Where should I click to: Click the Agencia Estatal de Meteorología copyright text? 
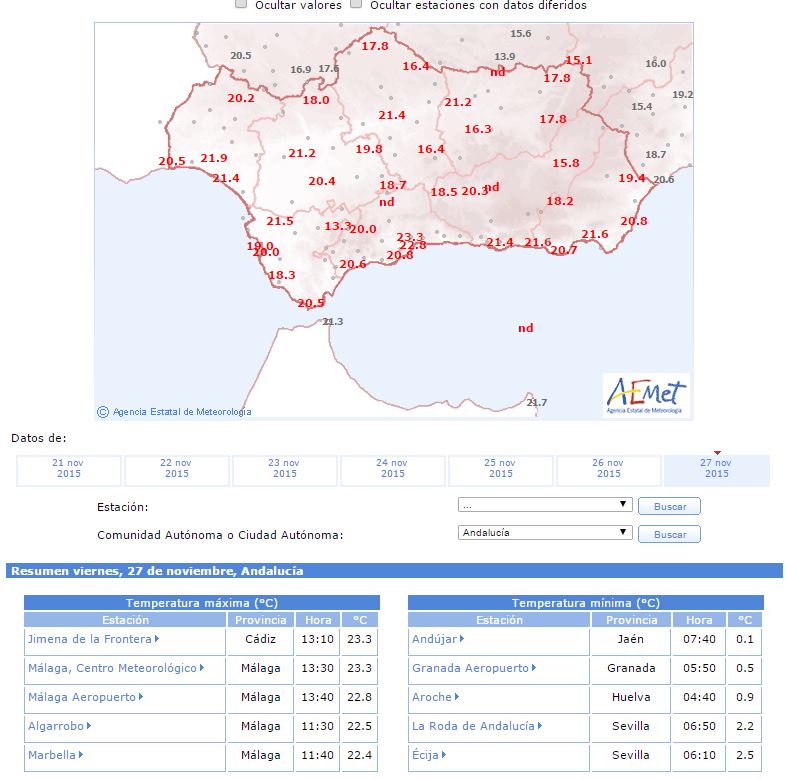(x=174, y=412)
